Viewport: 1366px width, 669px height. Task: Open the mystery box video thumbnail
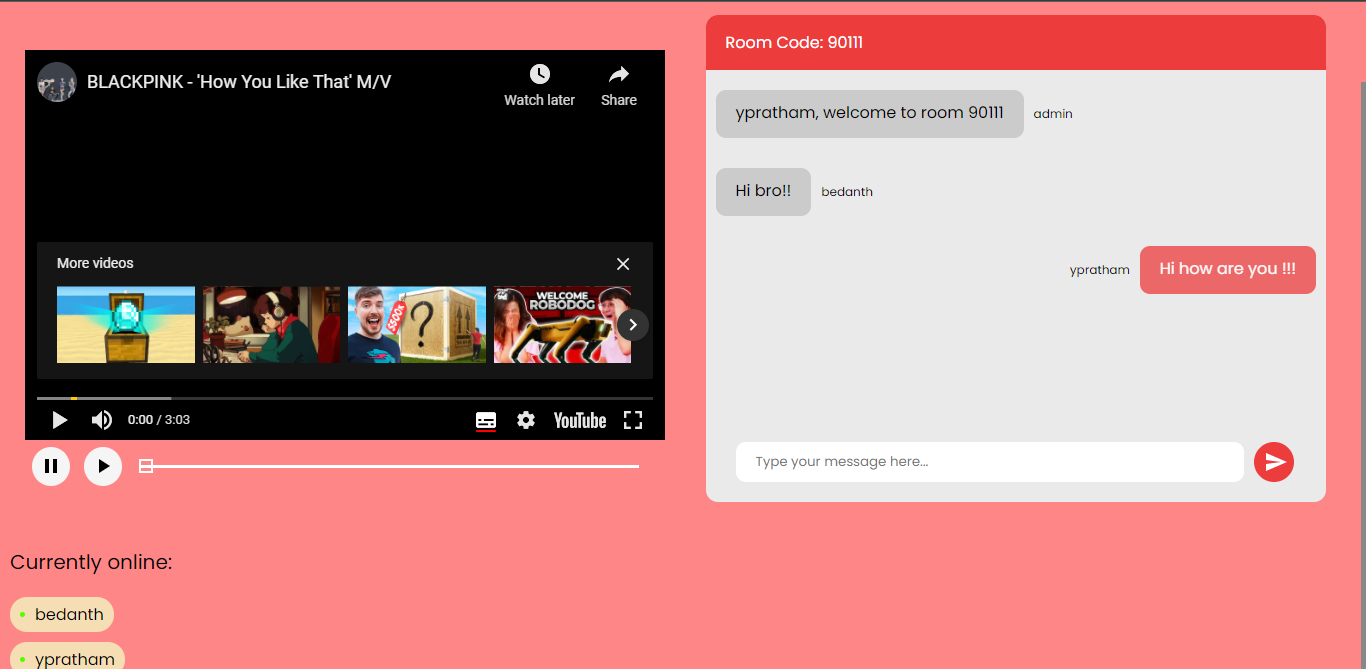tap(417, 325)
